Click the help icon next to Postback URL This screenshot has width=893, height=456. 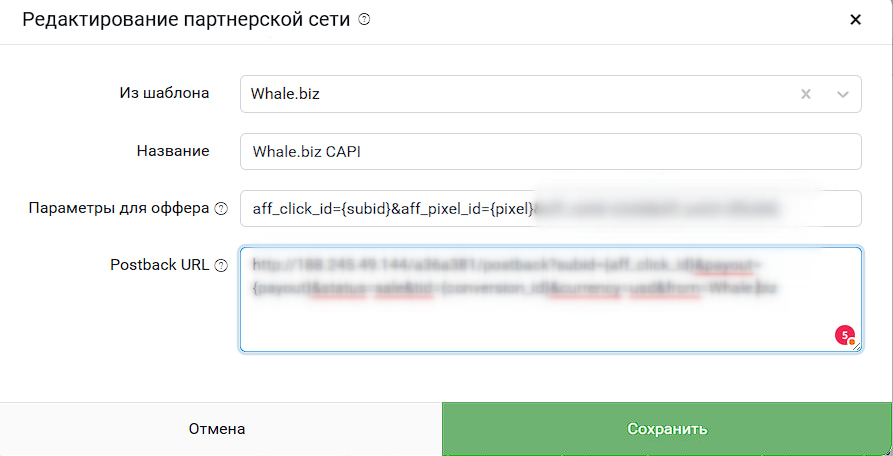point(221,265)
